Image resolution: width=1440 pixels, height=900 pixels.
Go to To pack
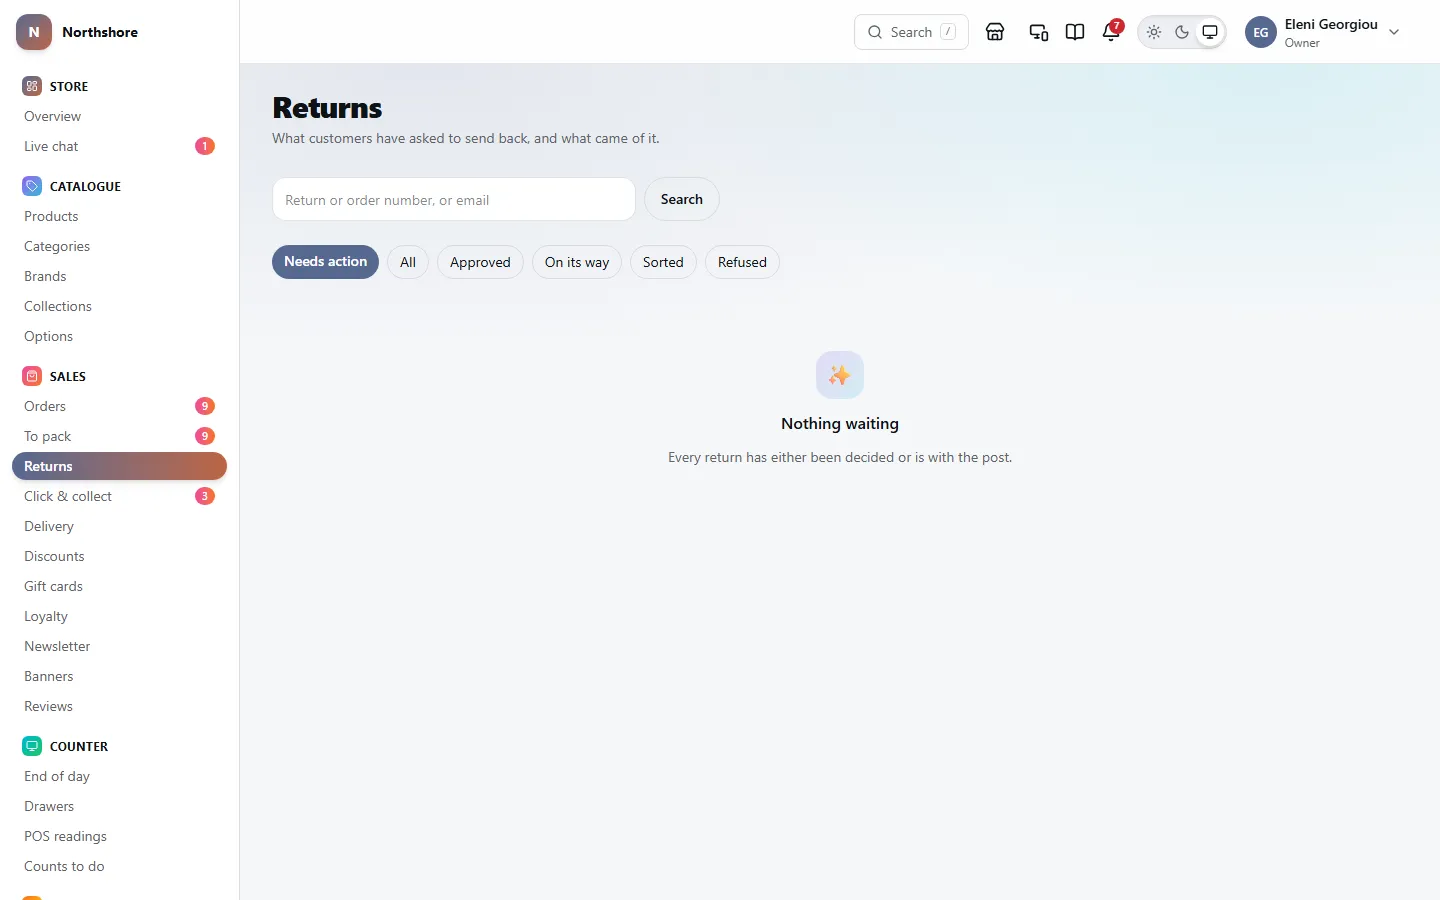tap(119, 436)
